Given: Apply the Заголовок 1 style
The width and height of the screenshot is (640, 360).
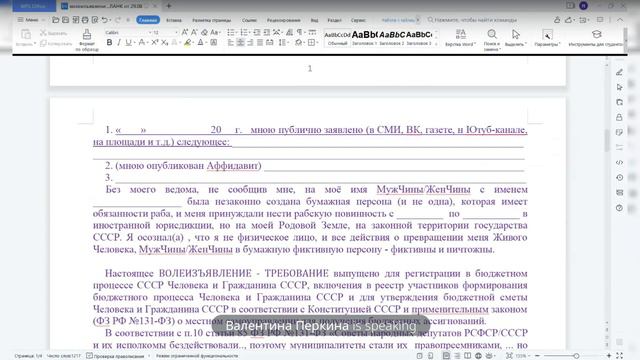Looking at the screenshot, I should coord(364,38).
